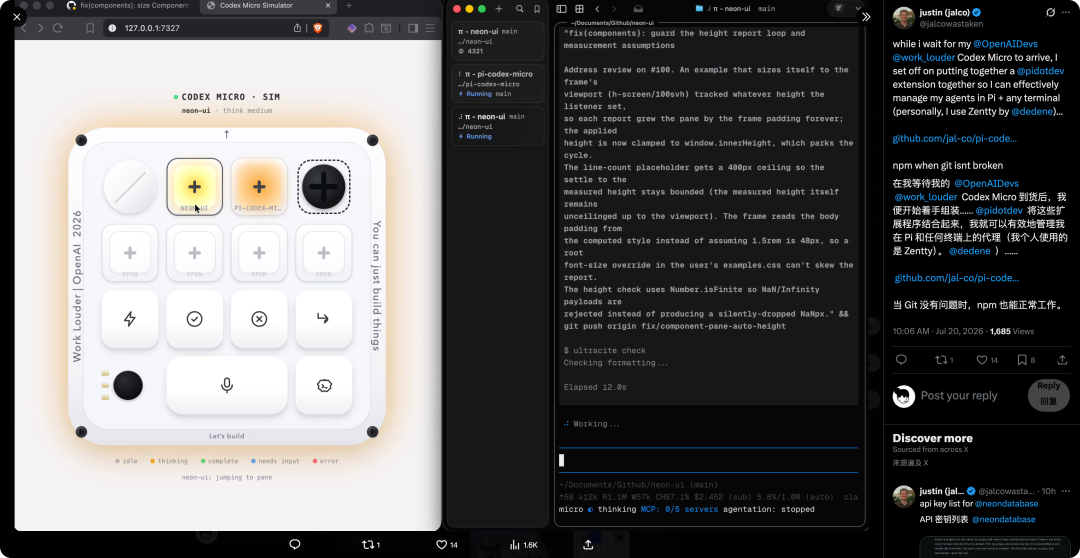Open the first @work_louder mention link
This screenshot has height=558, width=1080.
tap(924, 57)
